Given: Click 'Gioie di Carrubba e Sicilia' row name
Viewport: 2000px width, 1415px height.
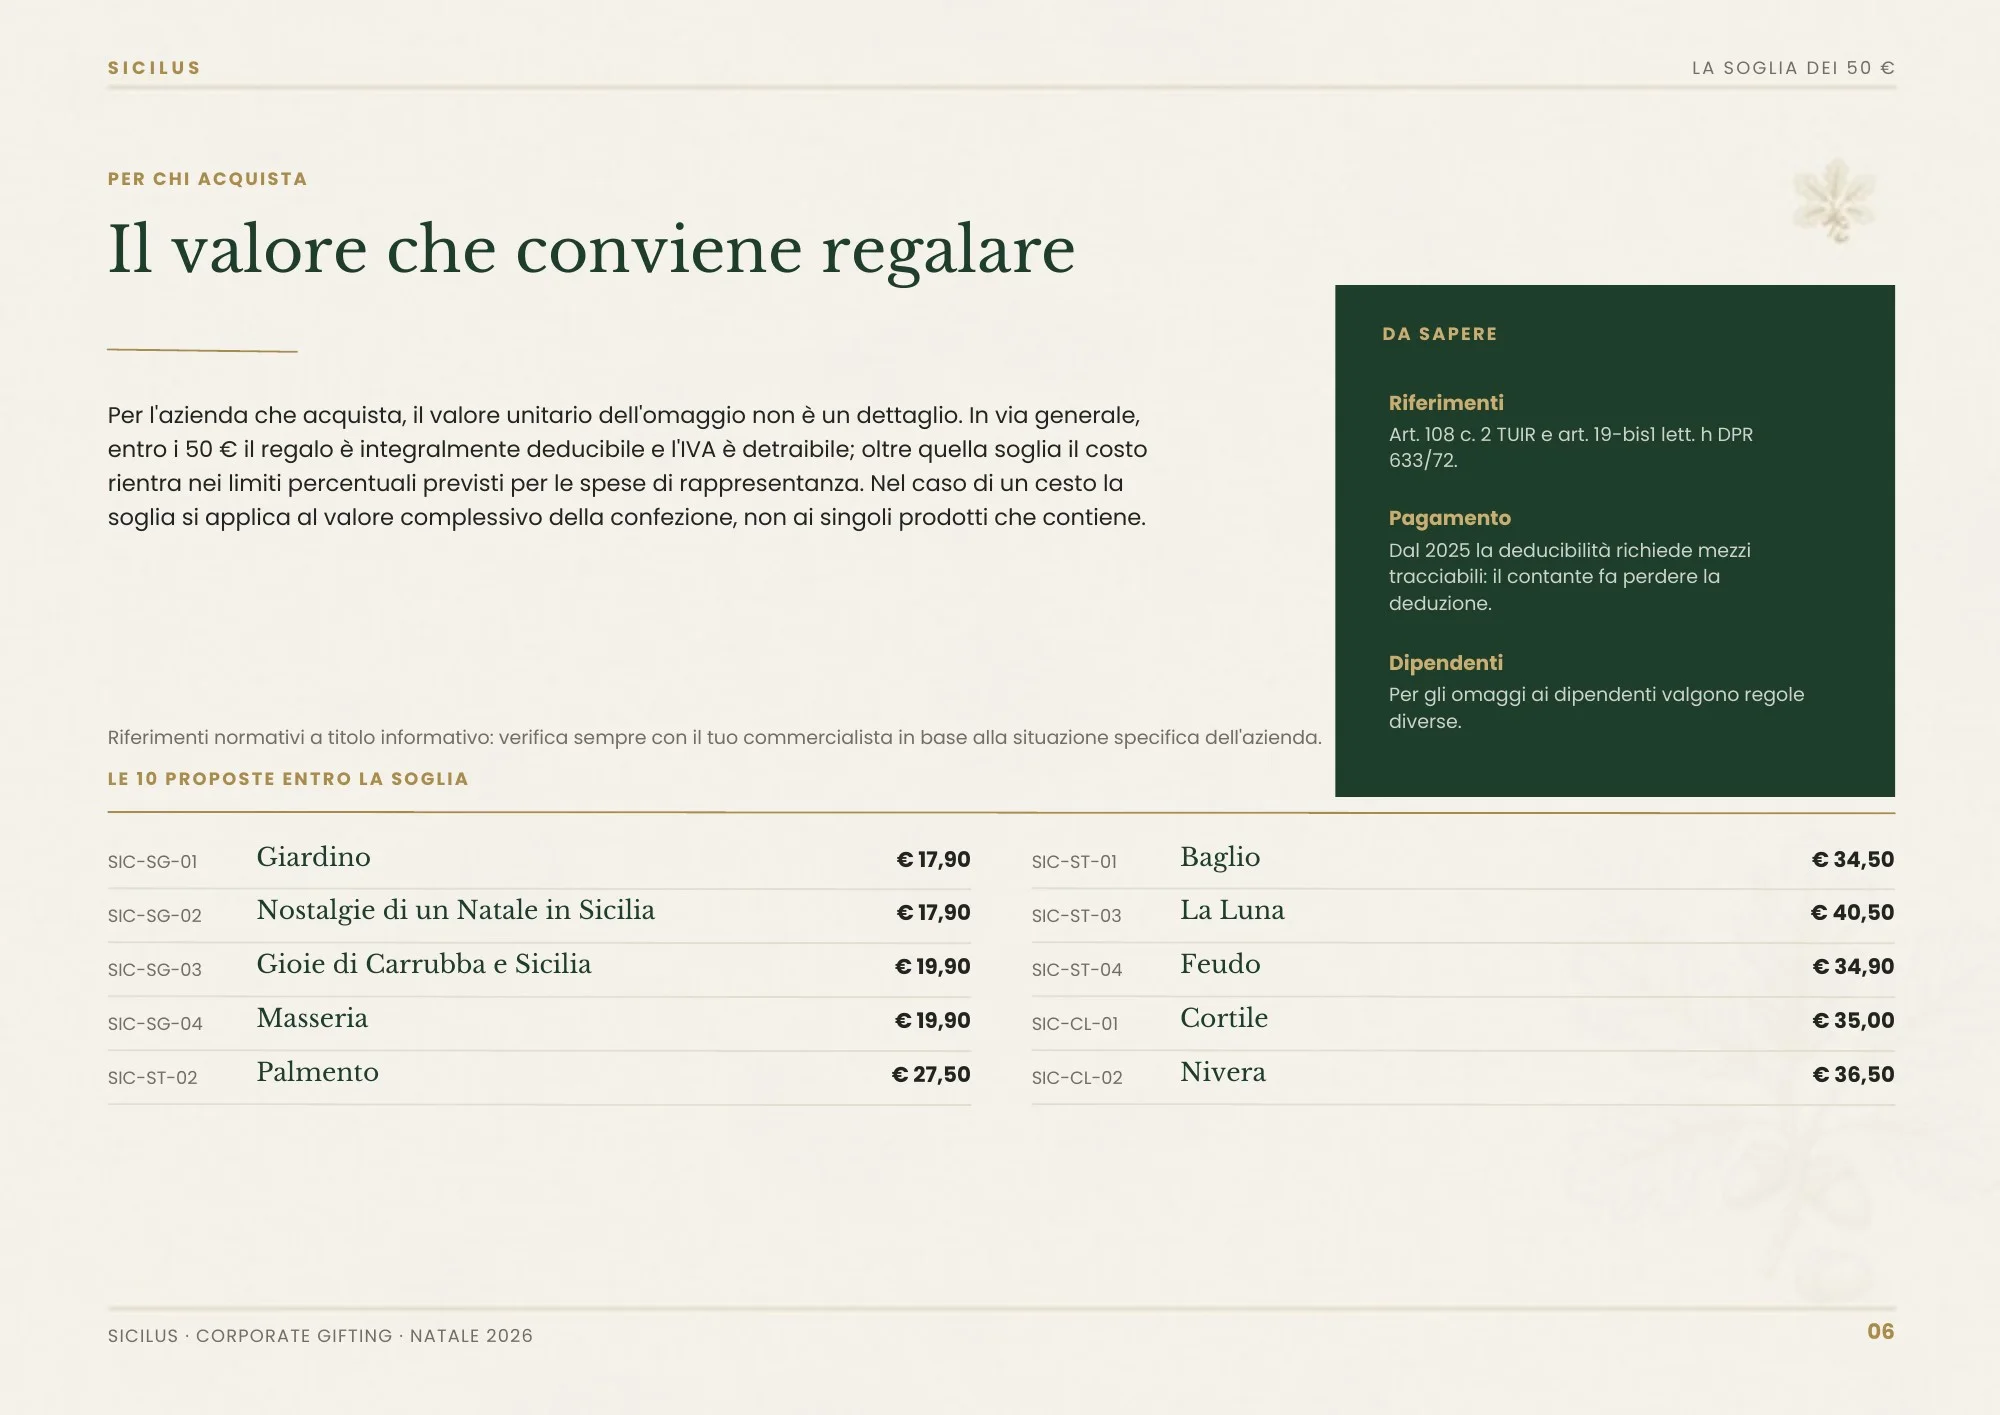Looking at the screenshot, I should click(x=424, y=964).
